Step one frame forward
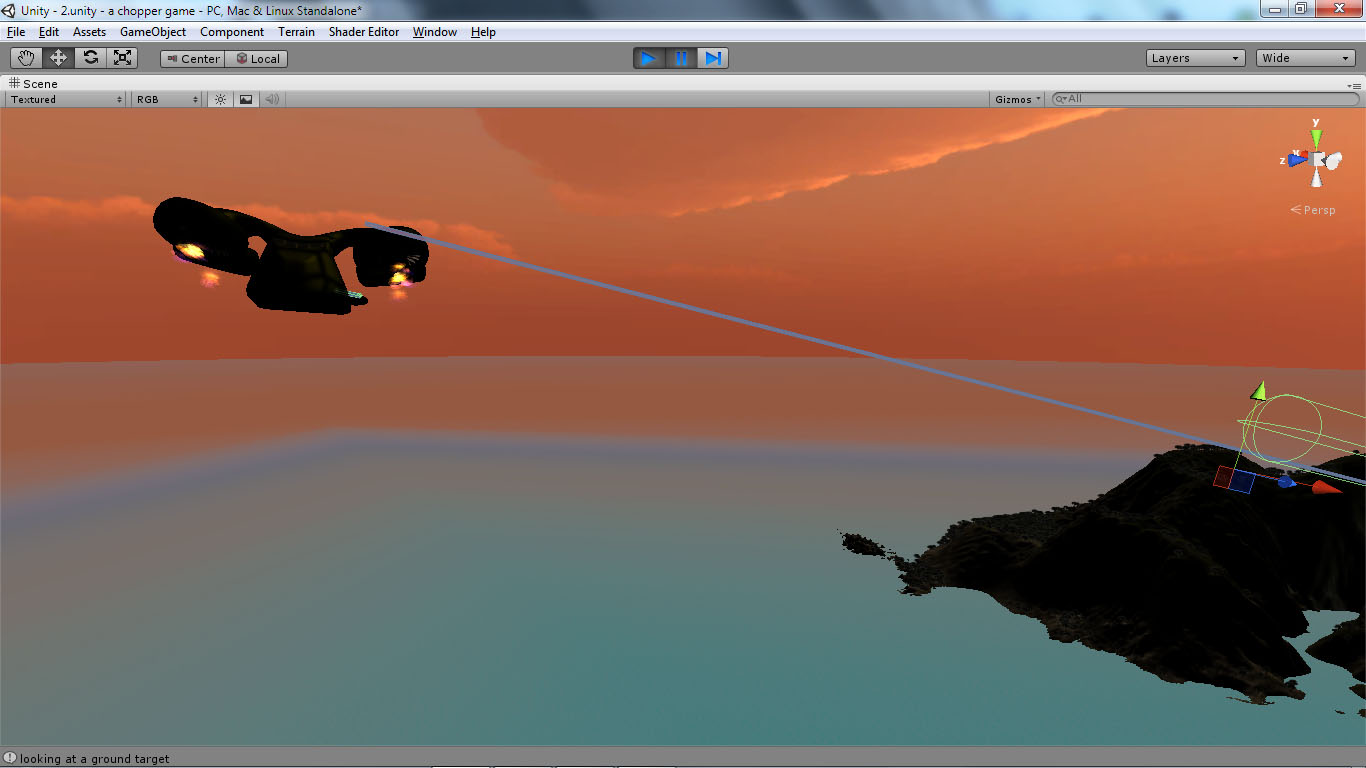1366x768 pixels. click(713, 58)
